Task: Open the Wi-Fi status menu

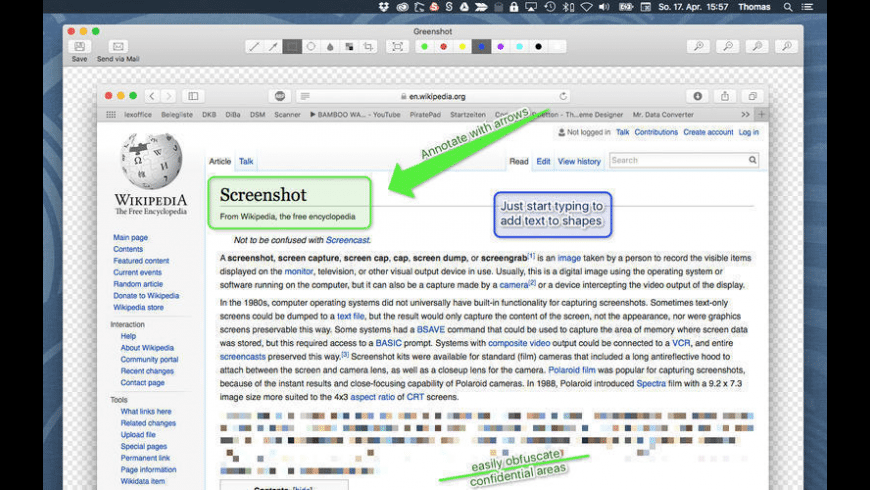Action: (586, 7)
